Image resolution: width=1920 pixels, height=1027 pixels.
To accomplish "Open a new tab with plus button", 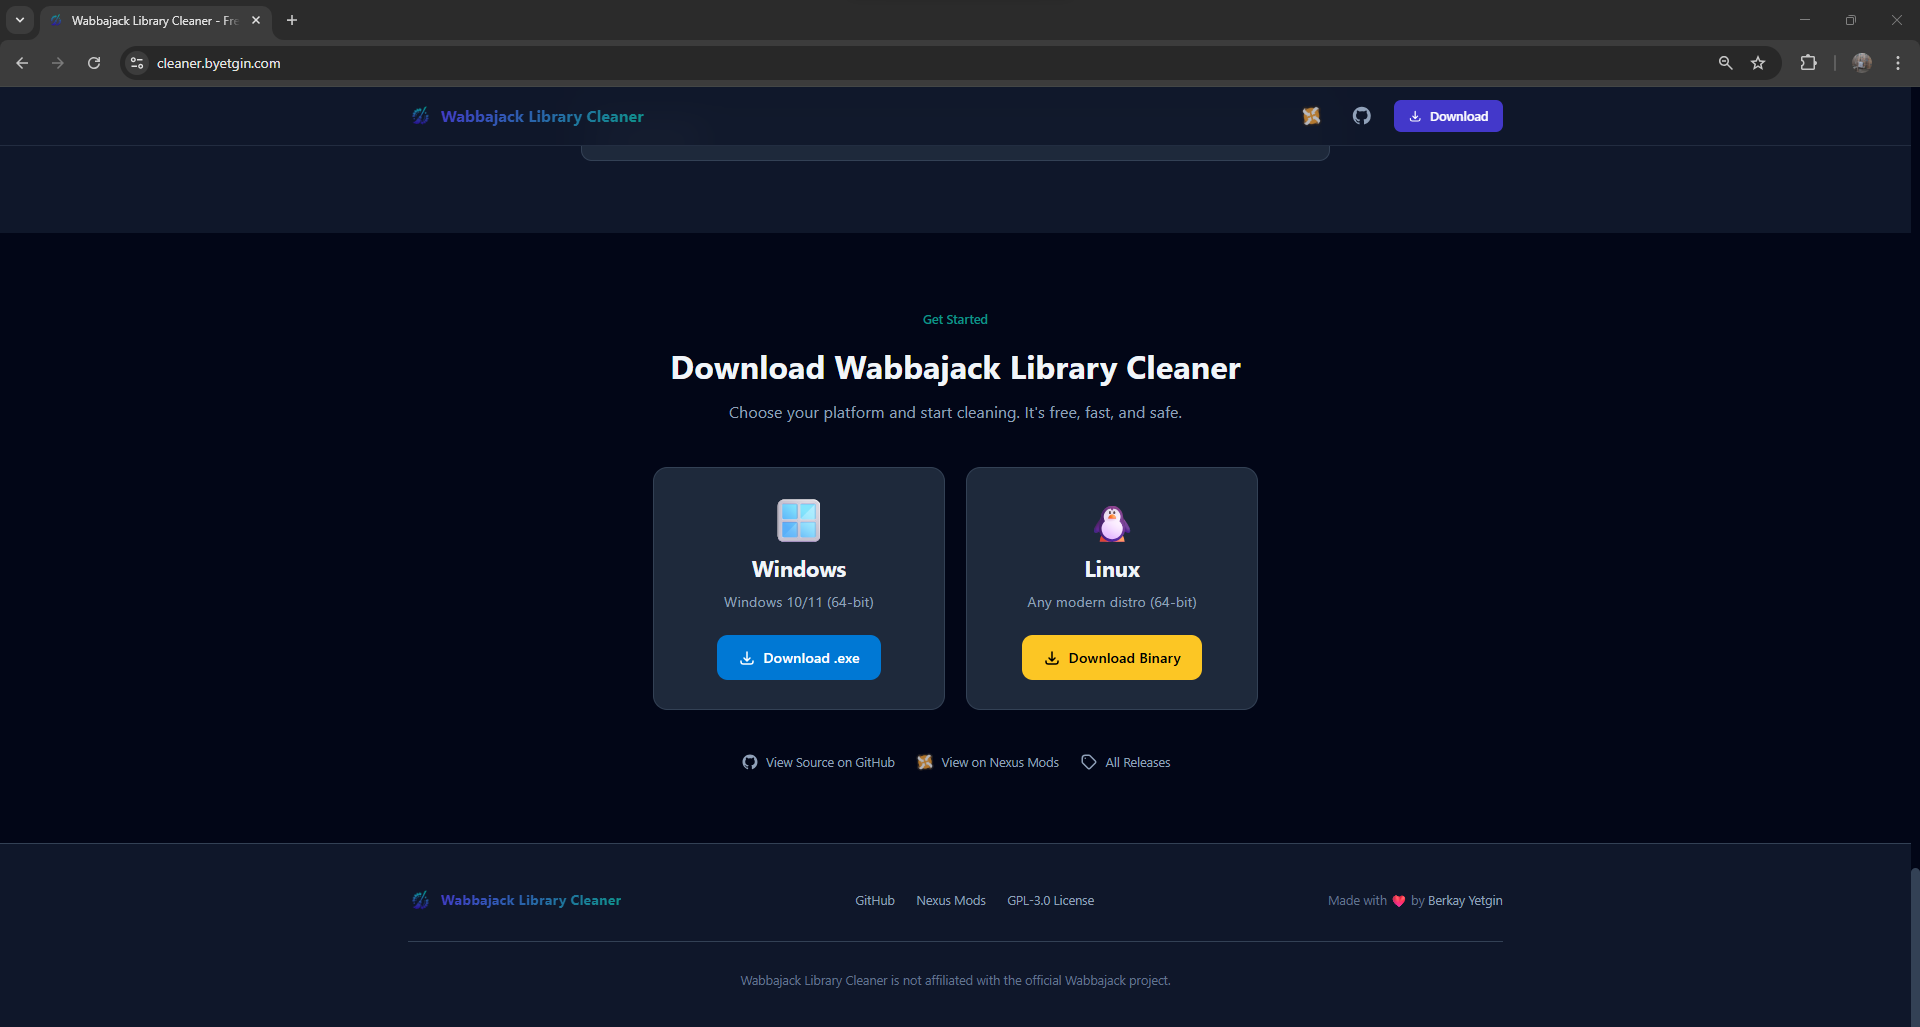I will [x=292, y=20].
